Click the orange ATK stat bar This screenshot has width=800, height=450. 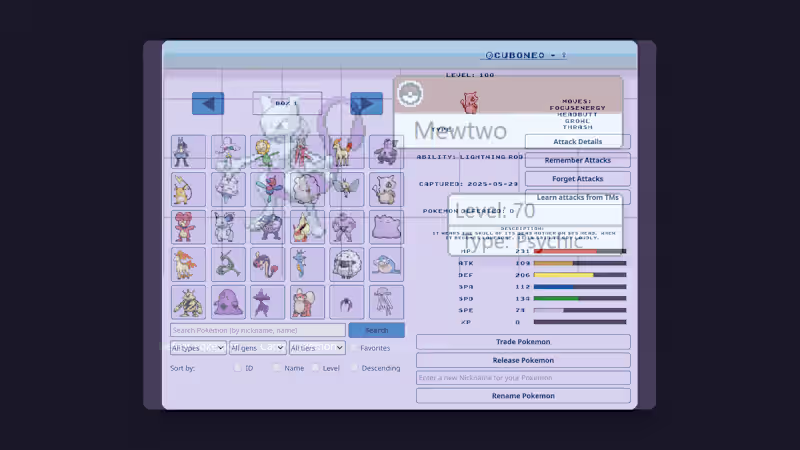pyautogui.click(x=580, y=263)
